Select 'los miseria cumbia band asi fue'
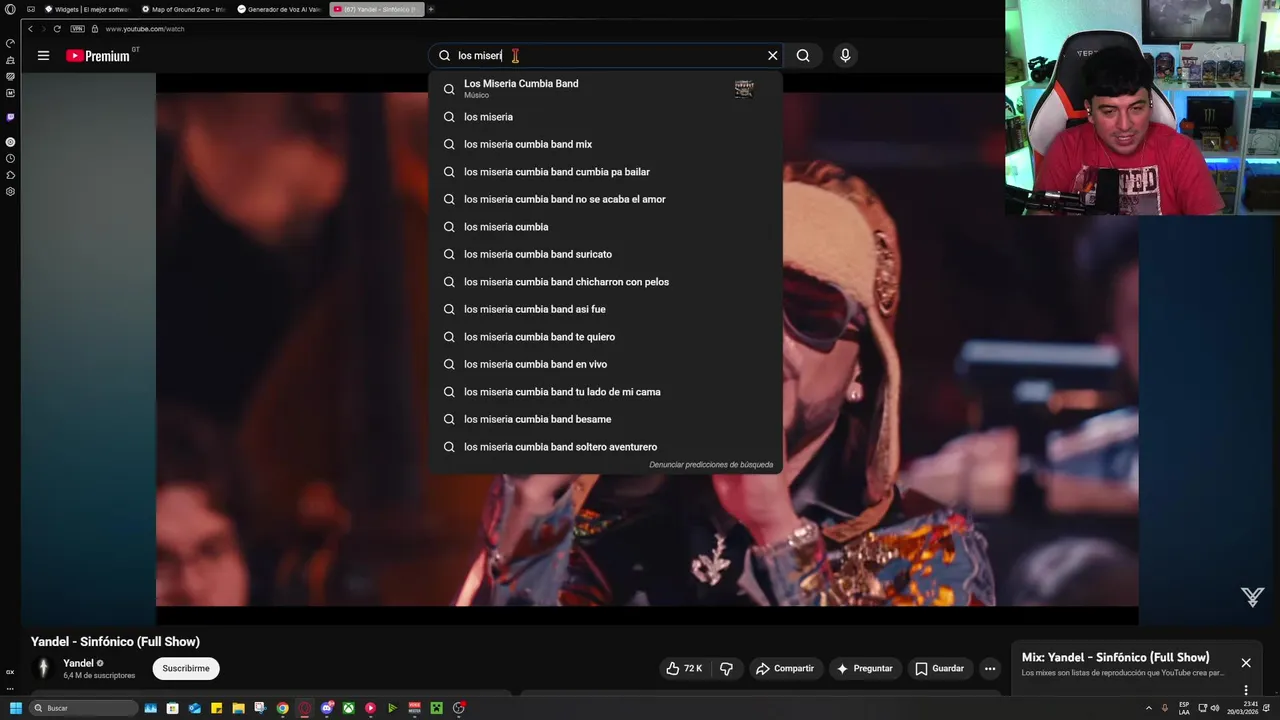Viewport: 1280px width, 720px height. 605,309
